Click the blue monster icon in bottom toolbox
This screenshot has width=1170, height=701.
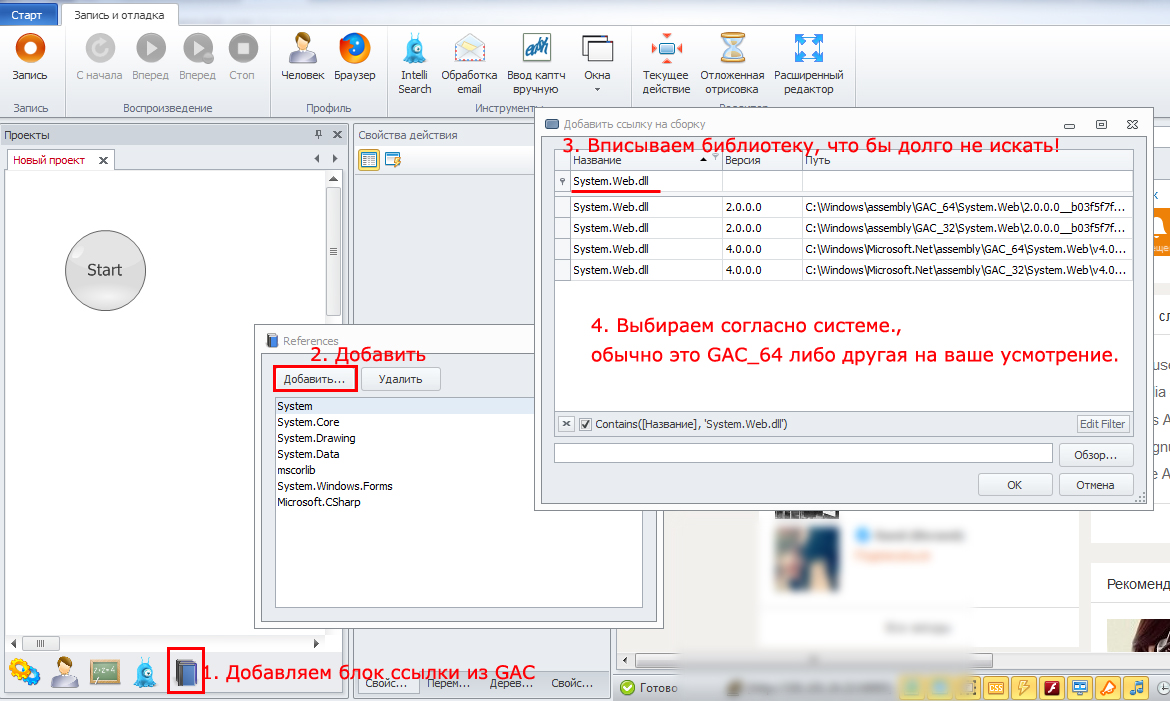pos(145,672)
